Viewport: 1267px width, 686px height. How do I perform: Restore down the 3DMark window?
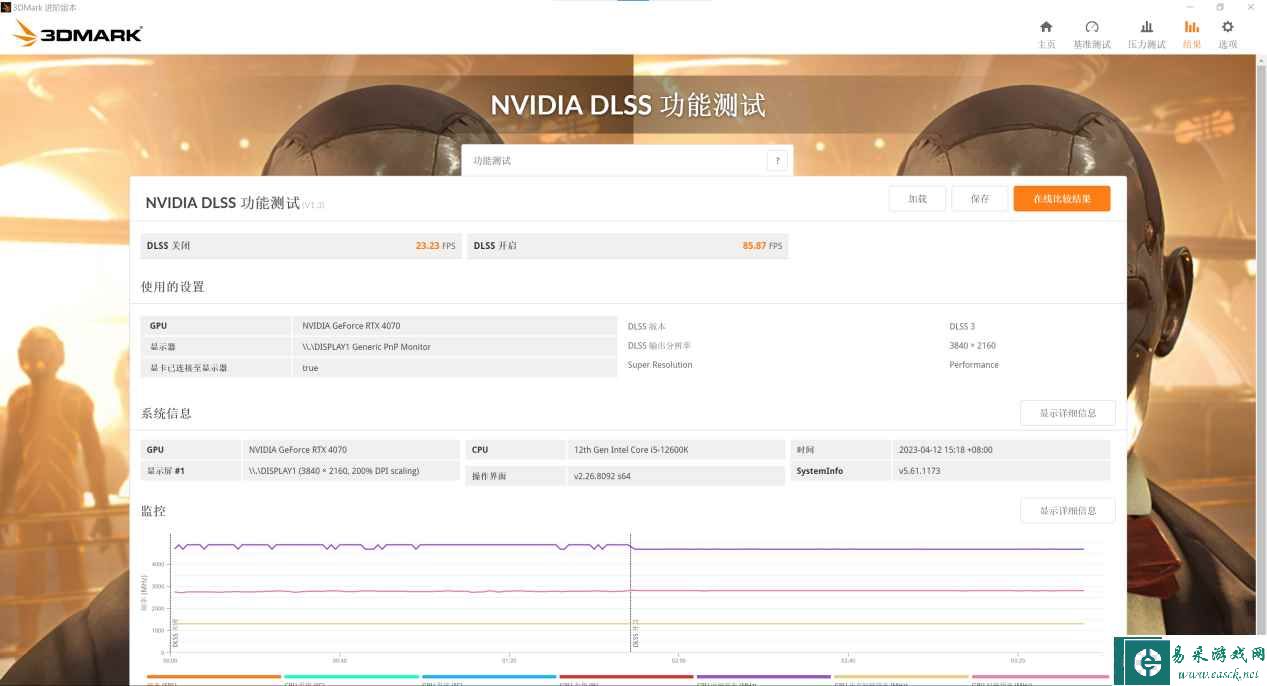(1220, 7)
